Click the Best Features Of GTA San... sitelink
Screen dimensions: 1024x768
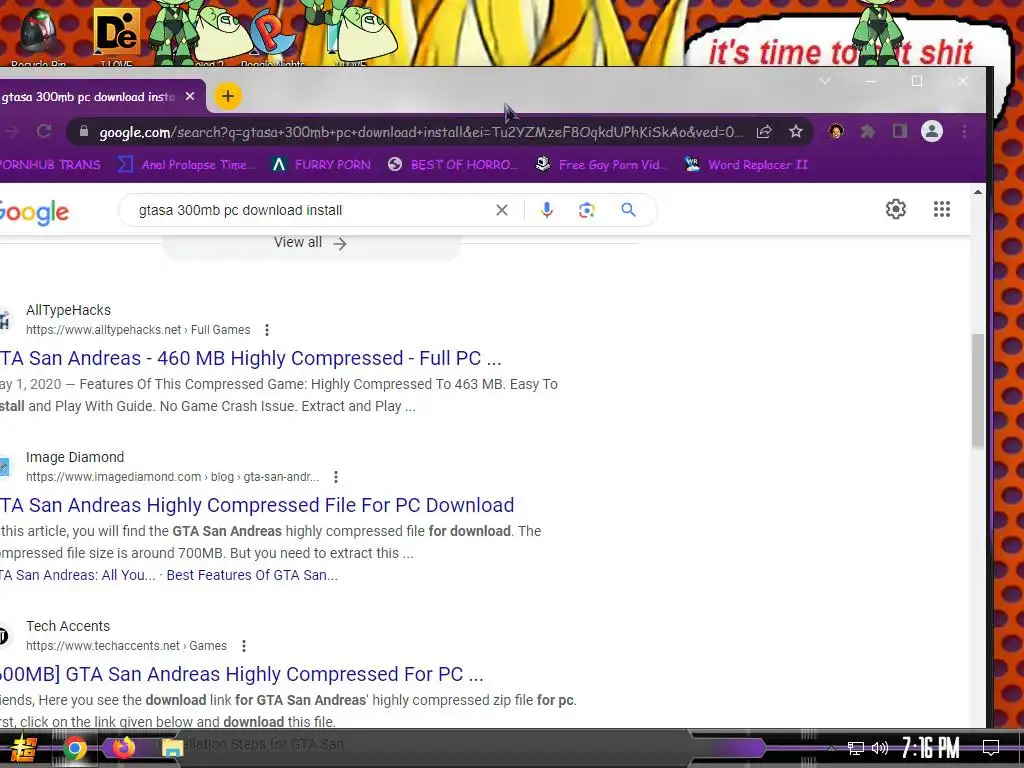point(252,575)
